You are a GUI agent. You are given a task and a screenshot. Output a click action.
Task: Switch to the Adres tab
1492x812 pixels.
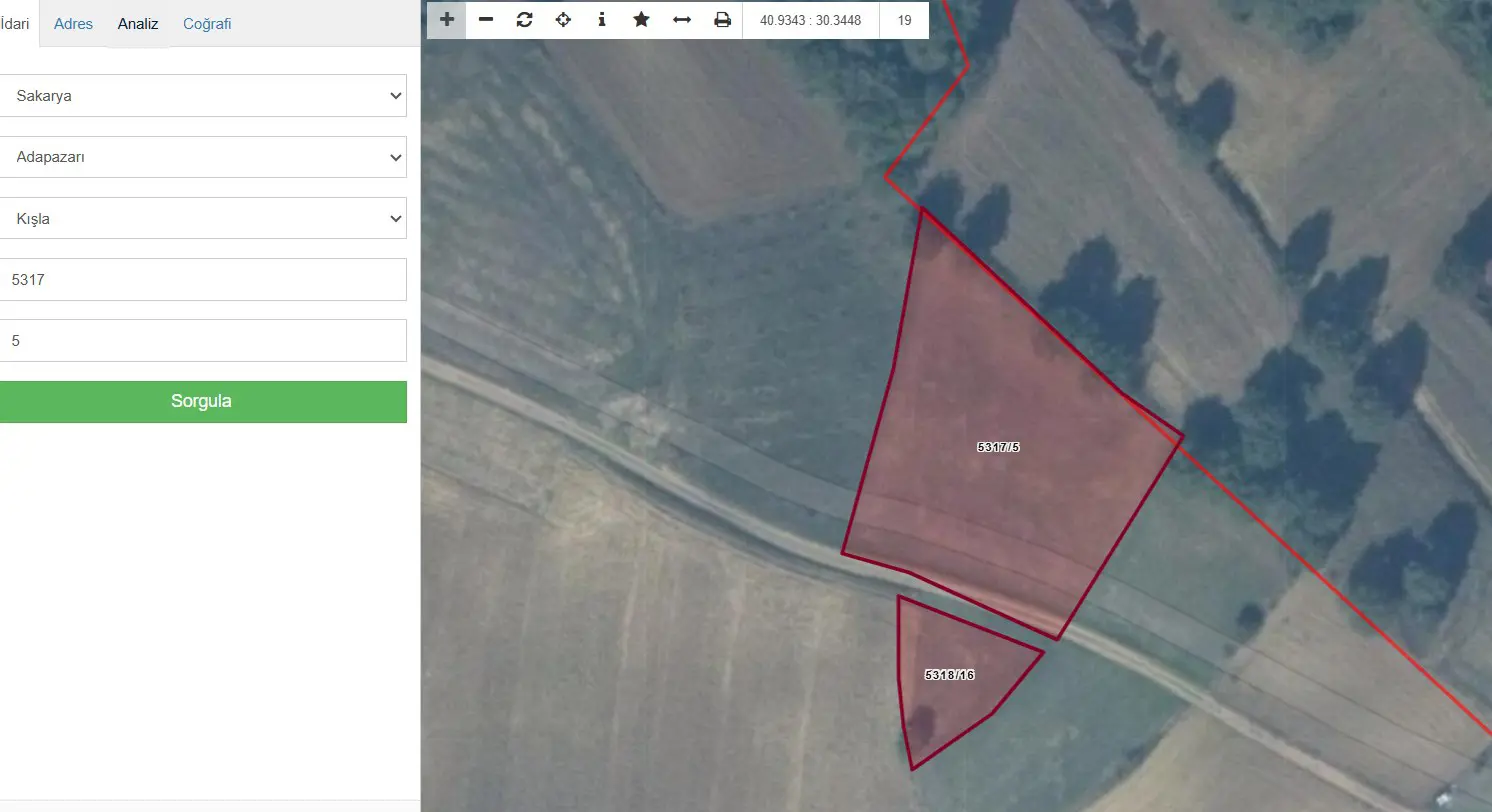coord(73,24)
